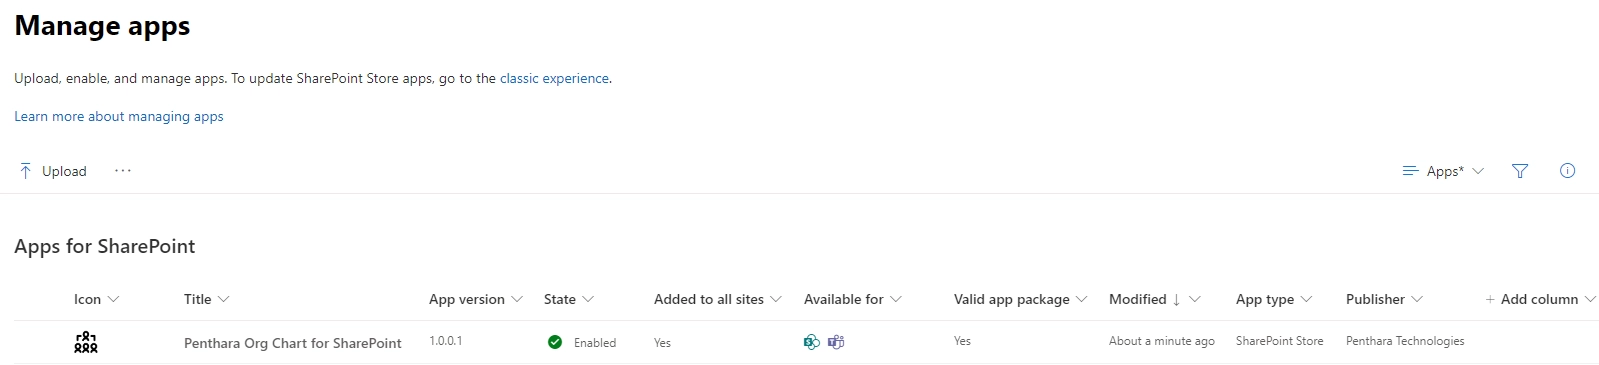The image size is (1599, 365).
Task: Open the three-dot more options menu
Action: tap(122, 171)
